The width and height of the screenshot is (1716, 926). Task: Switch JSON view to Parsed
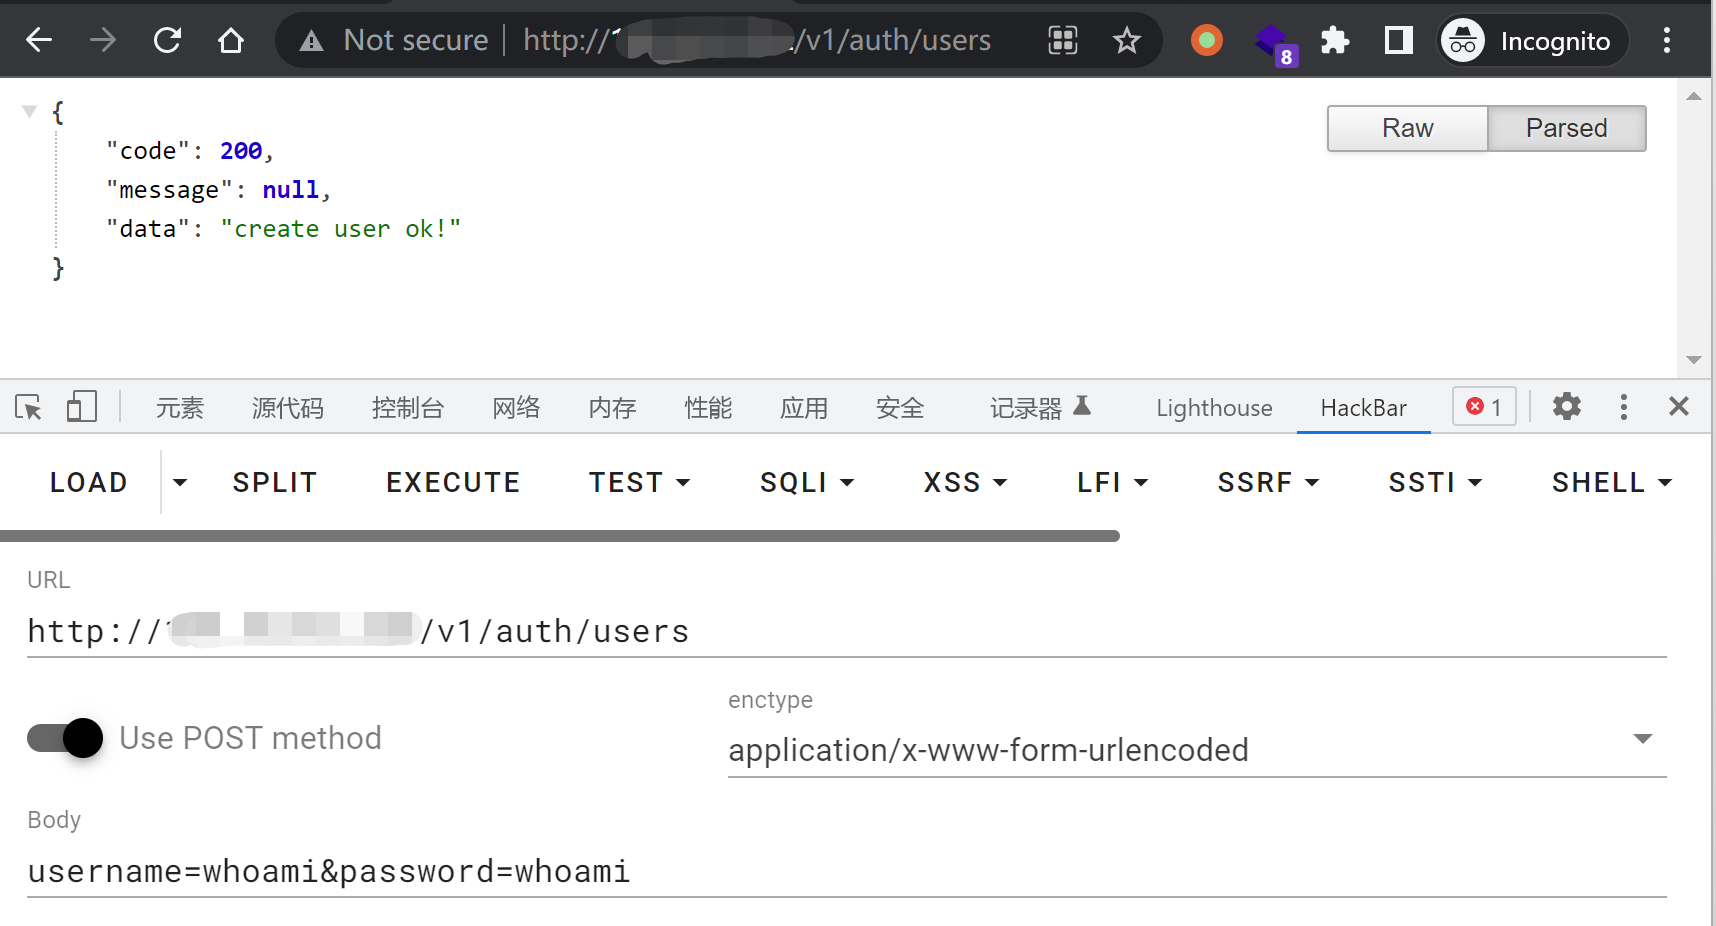1566,128
